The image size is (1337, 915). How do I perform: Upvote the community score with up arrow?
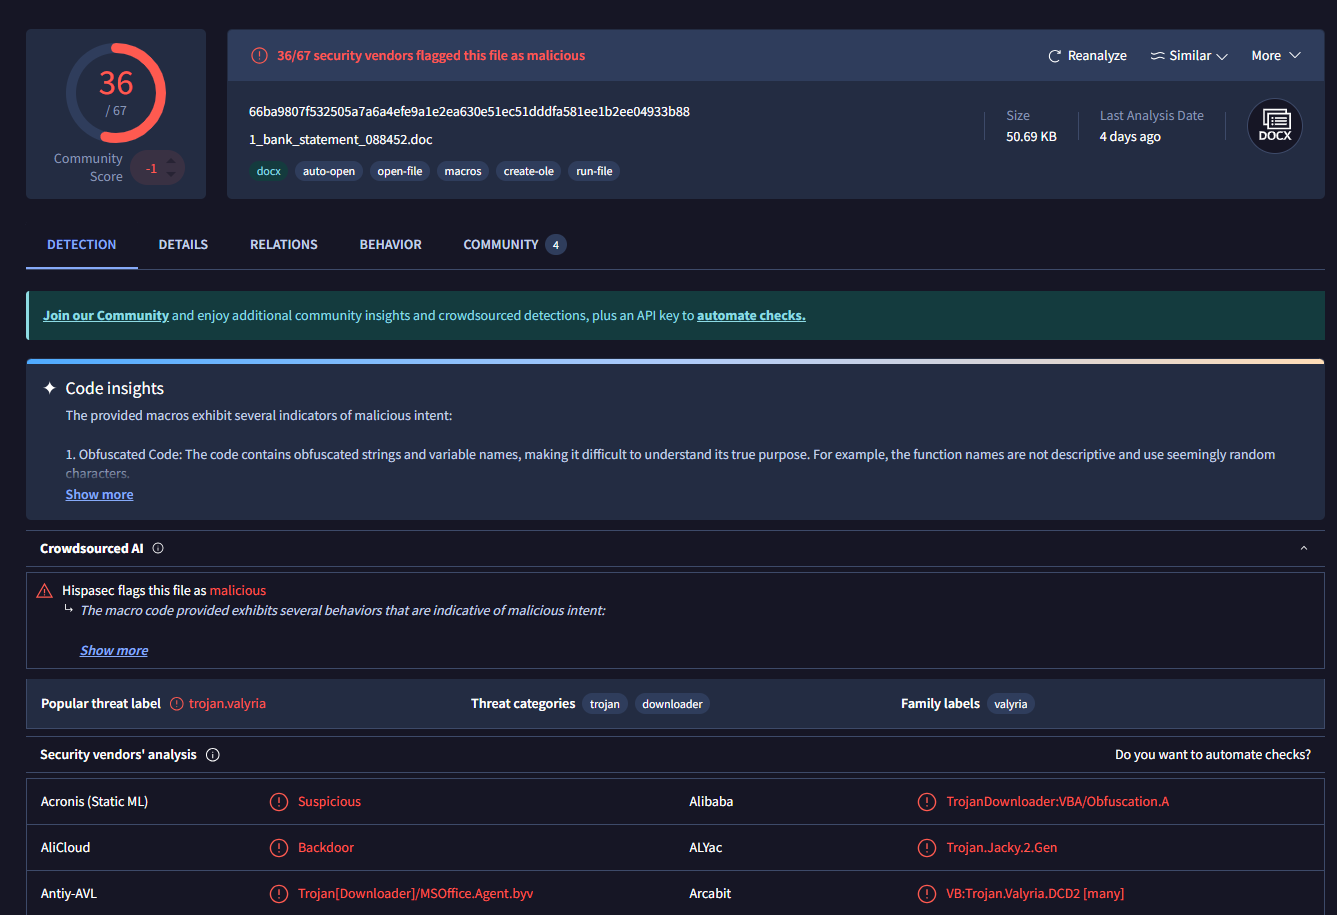171,161
